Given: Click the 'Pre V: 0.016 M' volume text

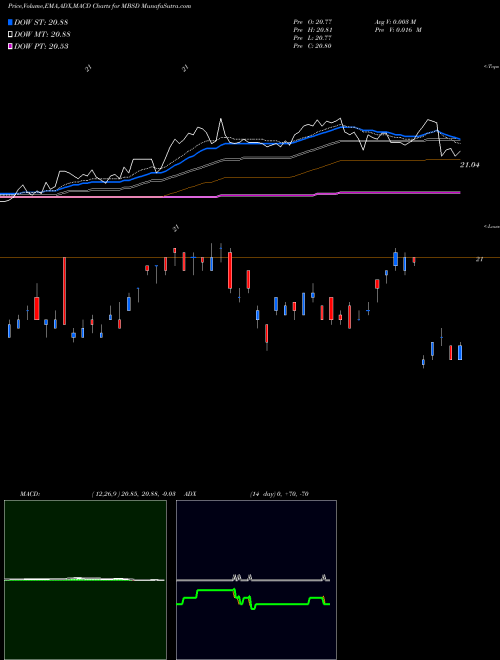Looking at the screenshot, I should [397, 29].
